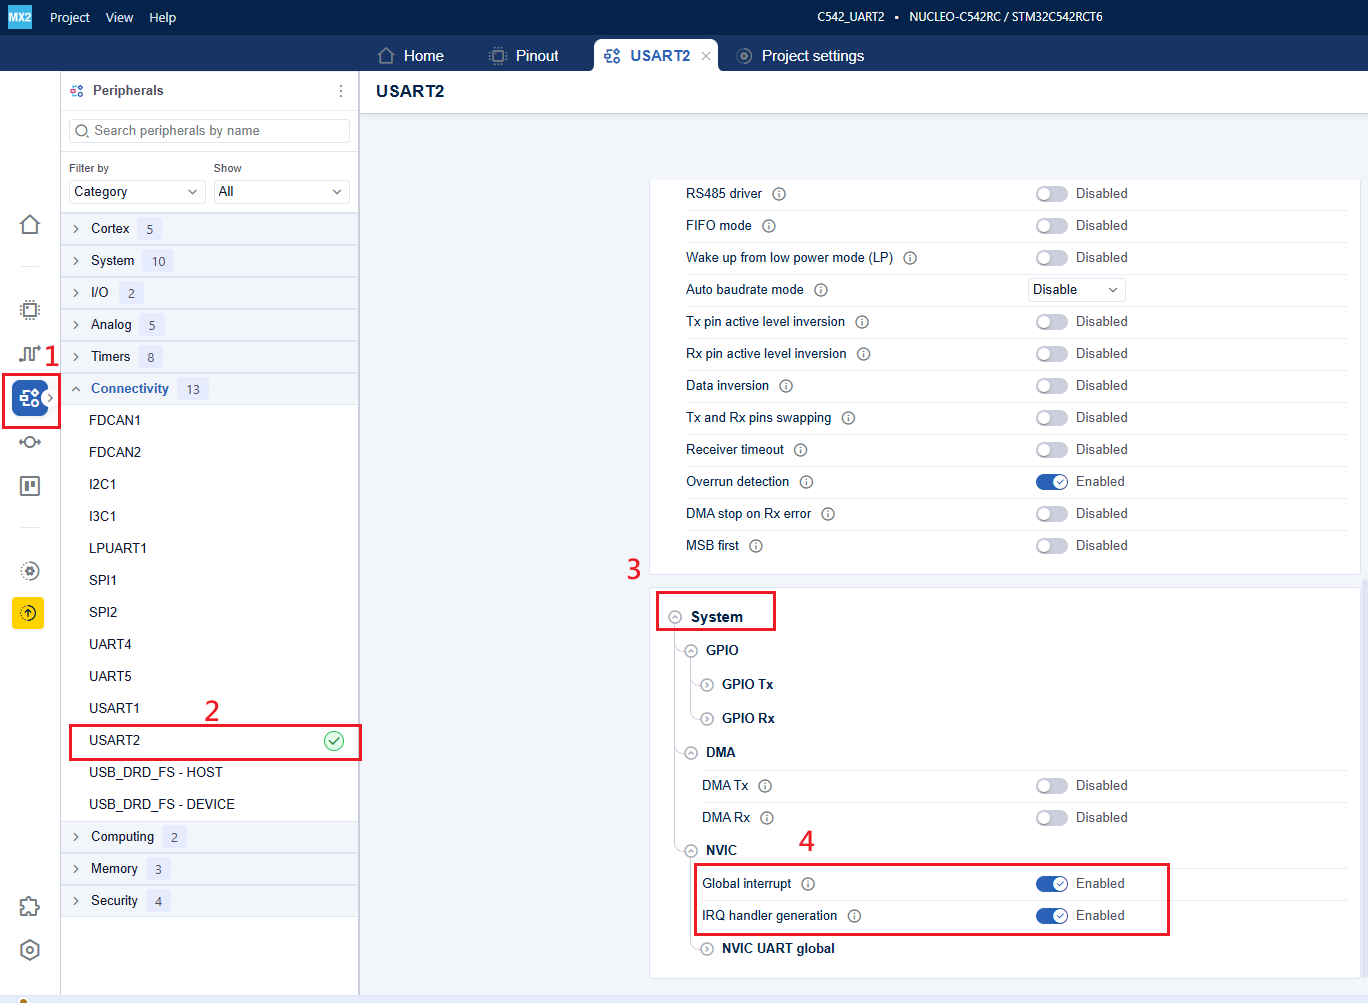Show info for Auto baudrate mode
The width and height of the screenshot is (1368, 1003).
(821, 290)
